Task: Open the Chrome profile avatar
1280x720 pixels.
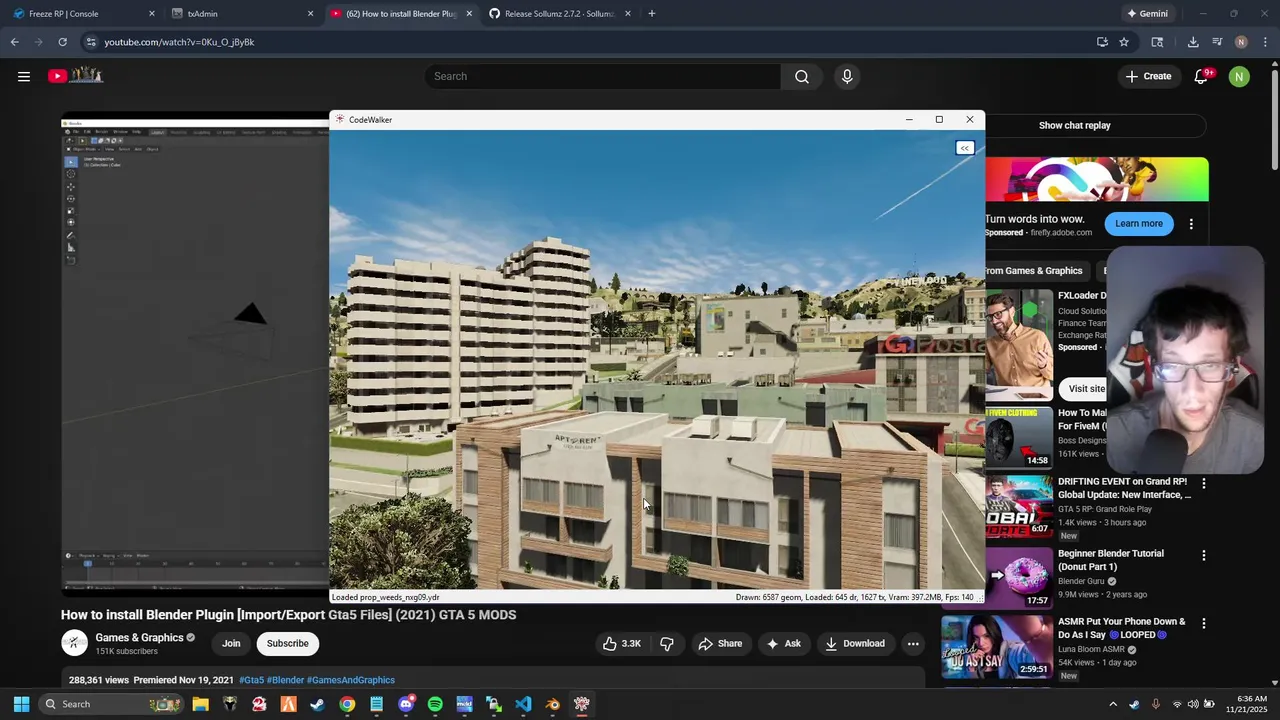Action: pos(1241,42)
